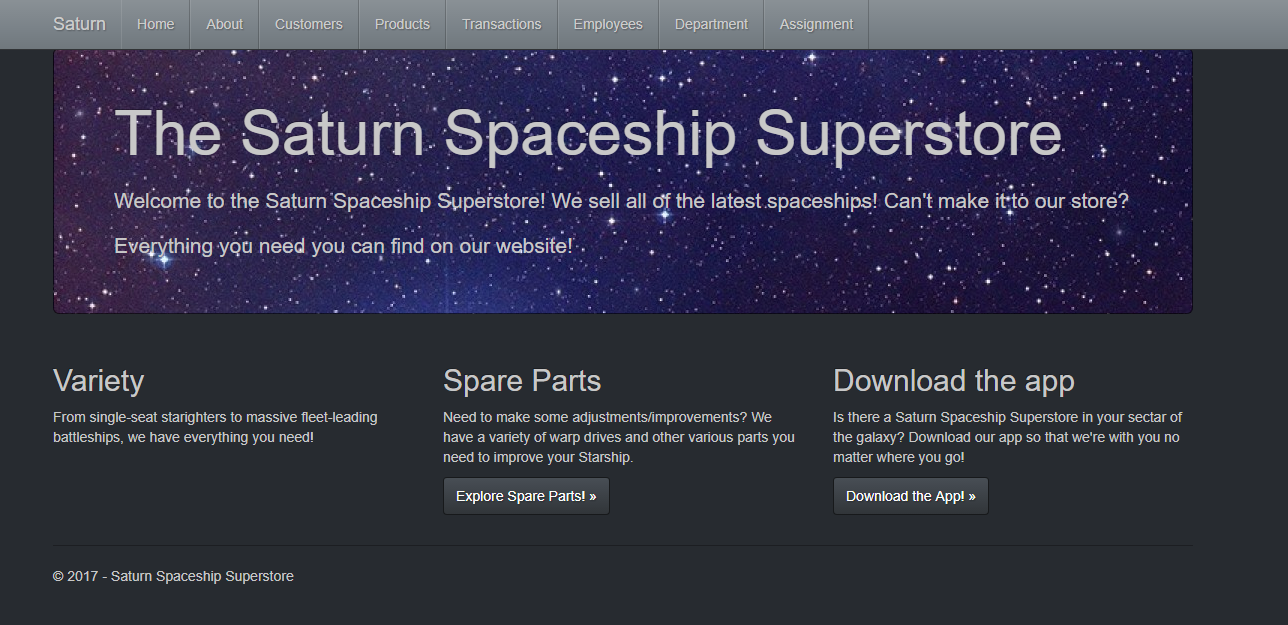Viewport: 1288px width, 625px height.
Task: Click the Department nav link
Action: 711,24
